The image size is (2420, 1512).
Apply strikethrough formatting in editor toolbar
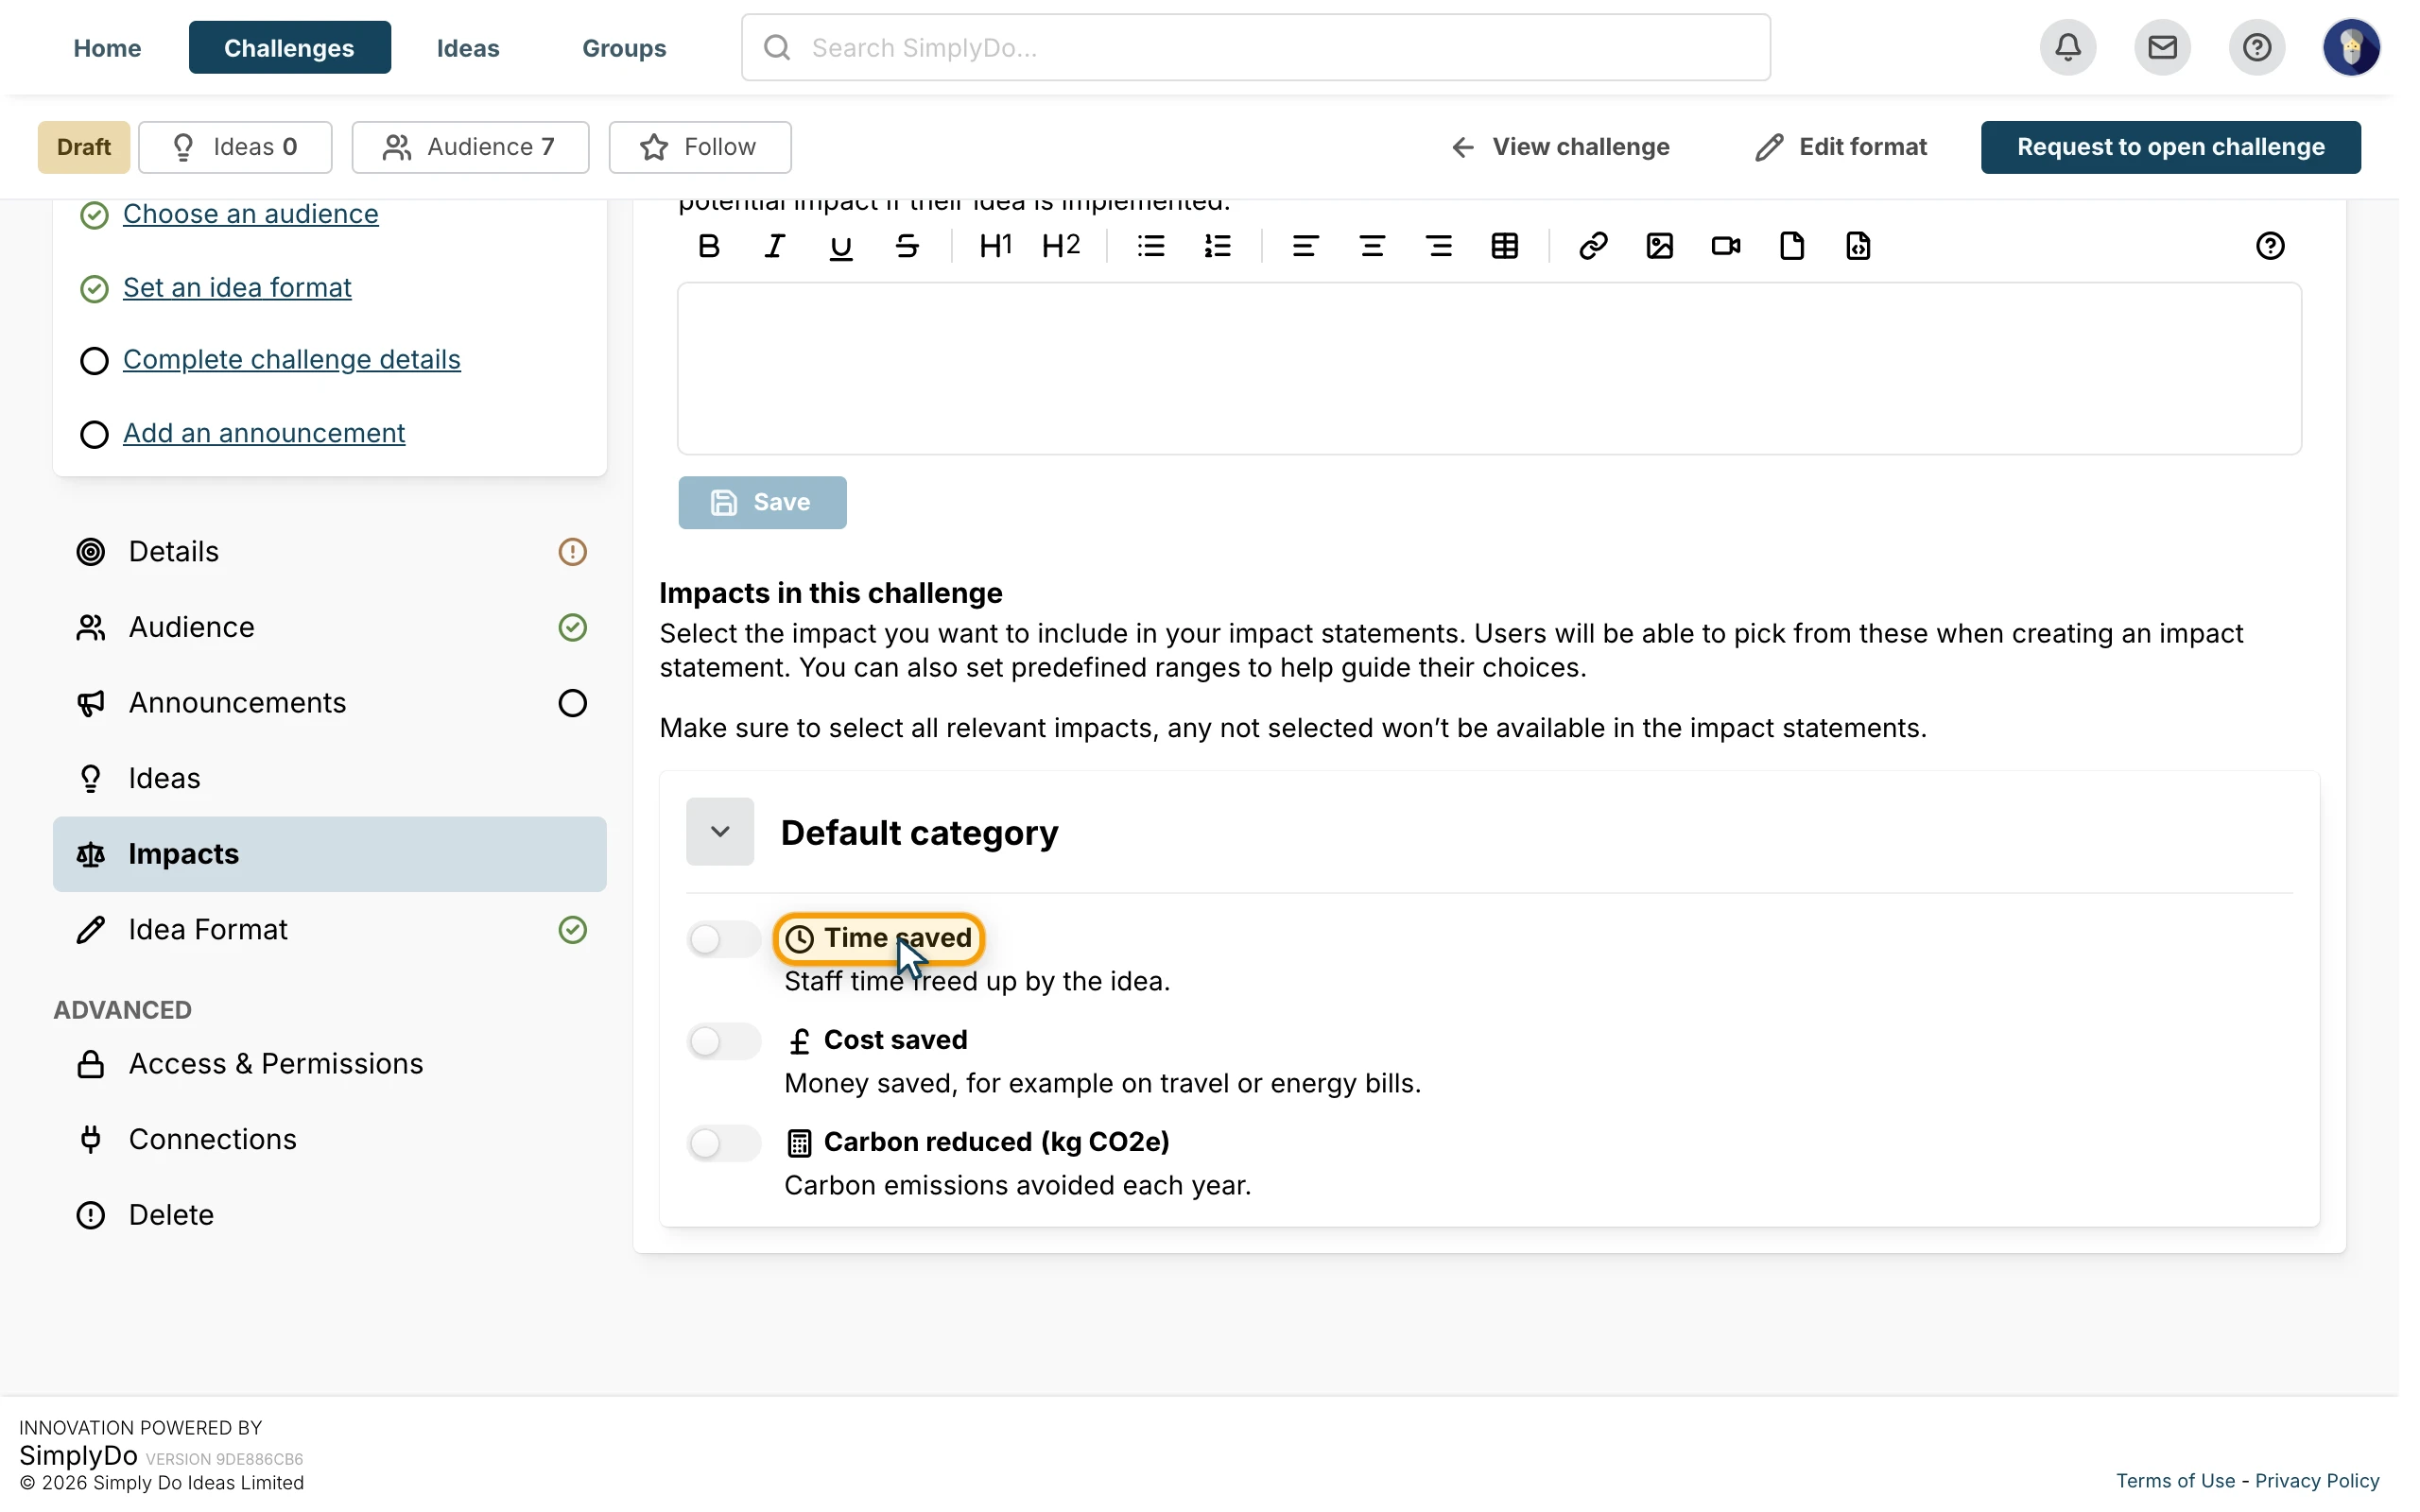(907, 246)
